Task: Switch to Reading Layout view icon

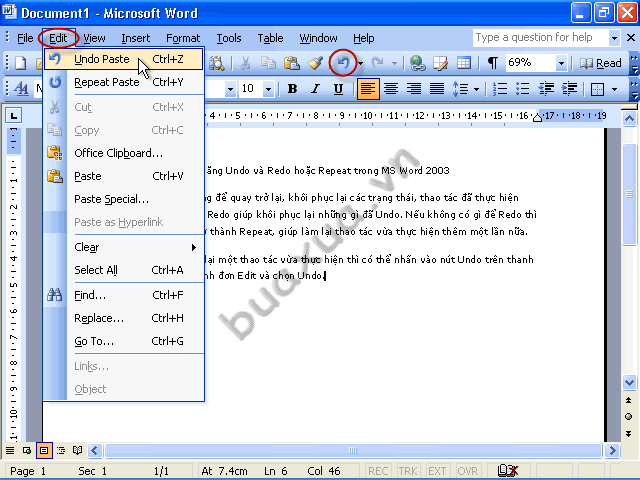Action: tap(77, 451)
